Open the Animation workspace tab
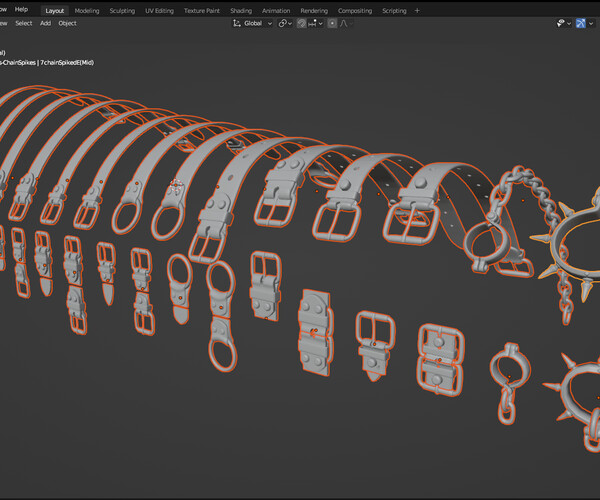Image resolution: width=600 pixels, height=500 pixels. coord(276,11)
